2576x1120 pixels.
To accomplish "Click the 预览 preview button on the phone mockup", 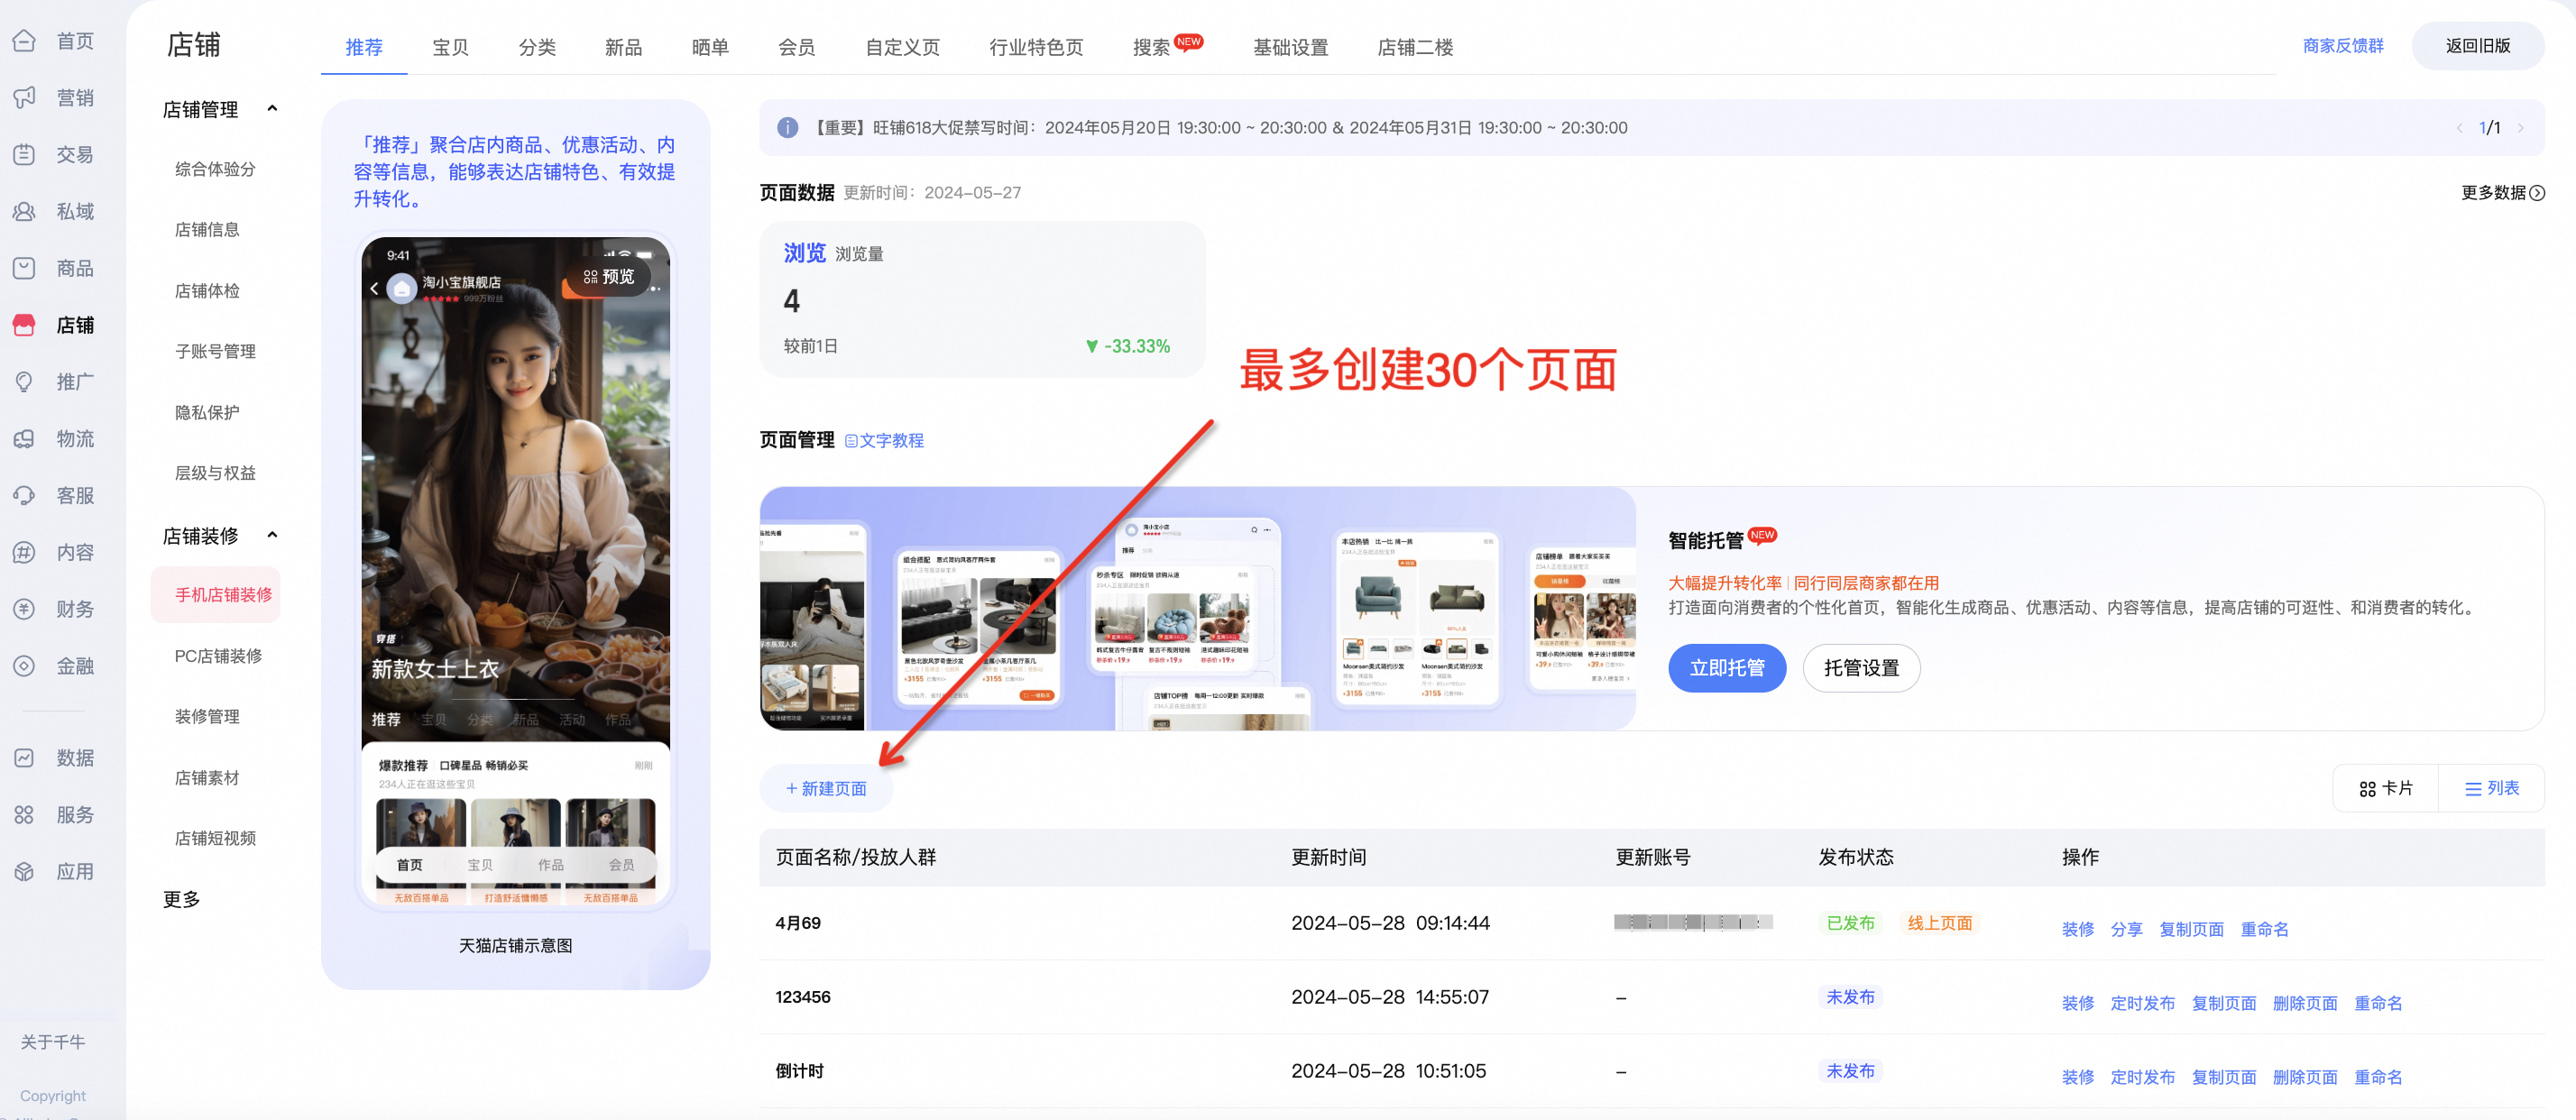I will [x=609, y=277].
